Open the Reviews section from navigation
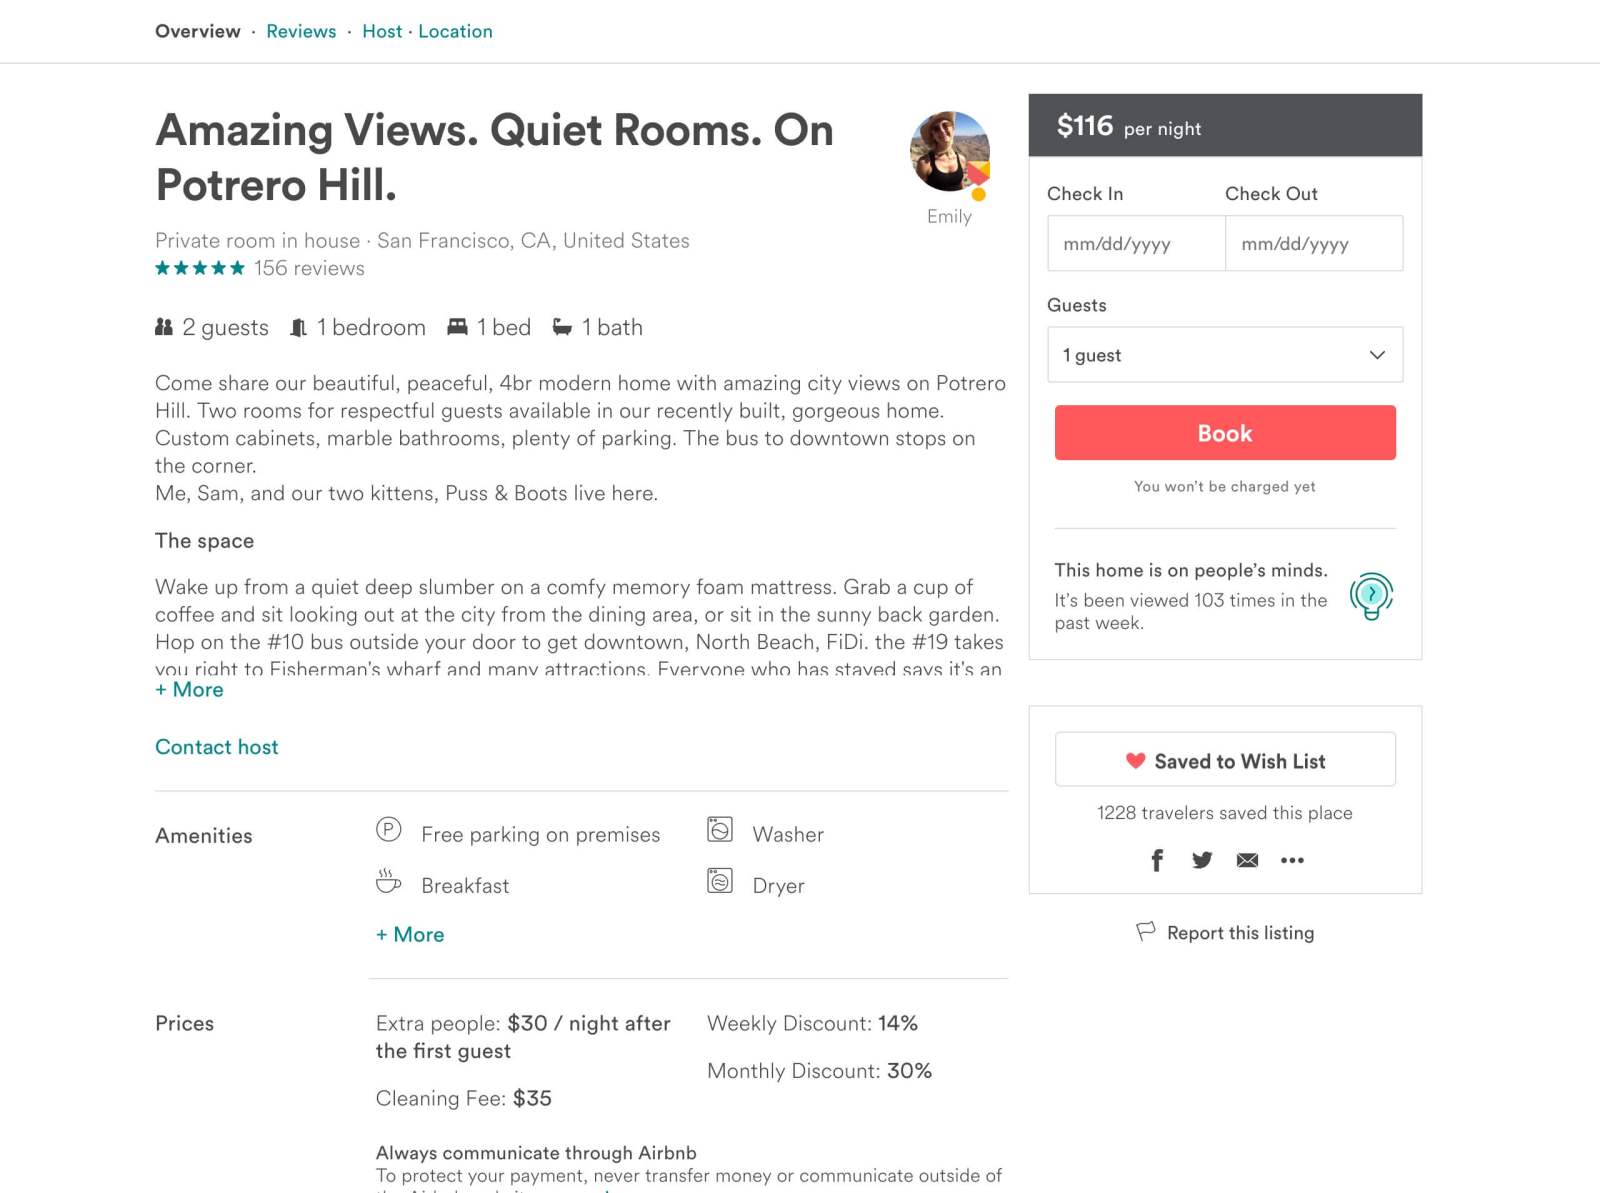Screen dimensions: 1600x1193 coord(300,31)
